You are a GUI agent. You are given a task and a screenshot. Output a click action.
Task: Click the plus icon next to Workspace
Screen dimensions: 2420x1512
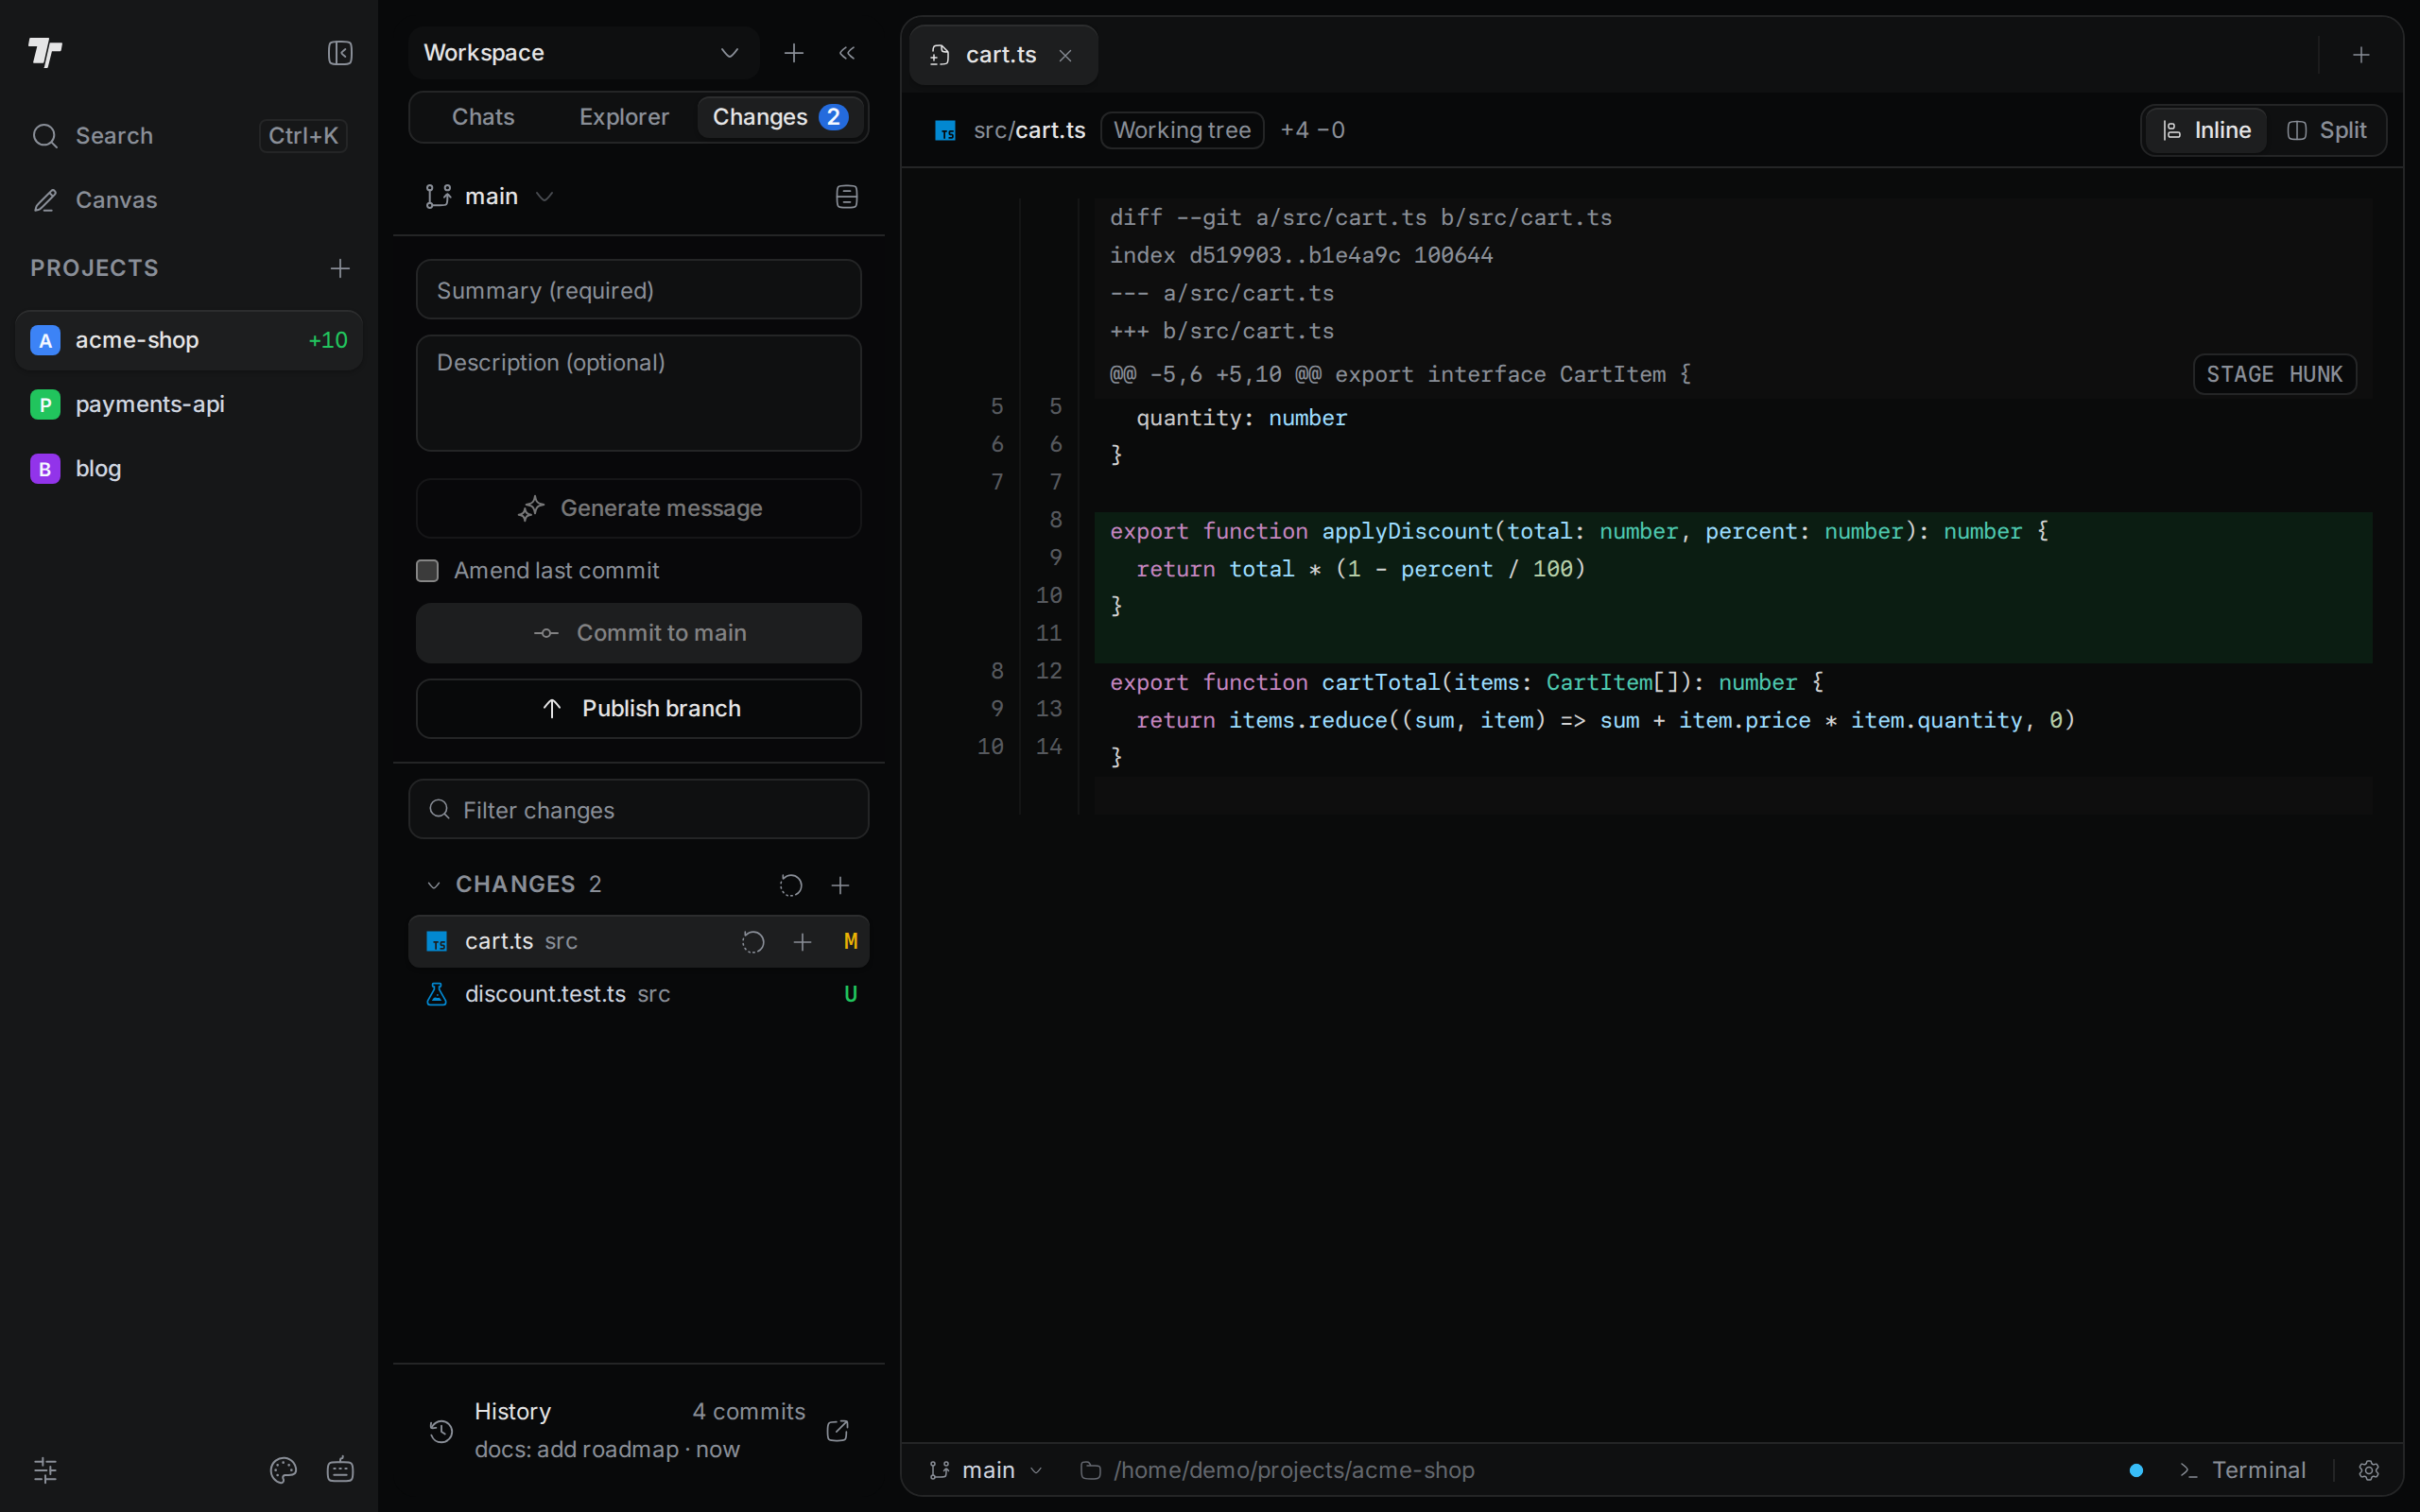793,53
